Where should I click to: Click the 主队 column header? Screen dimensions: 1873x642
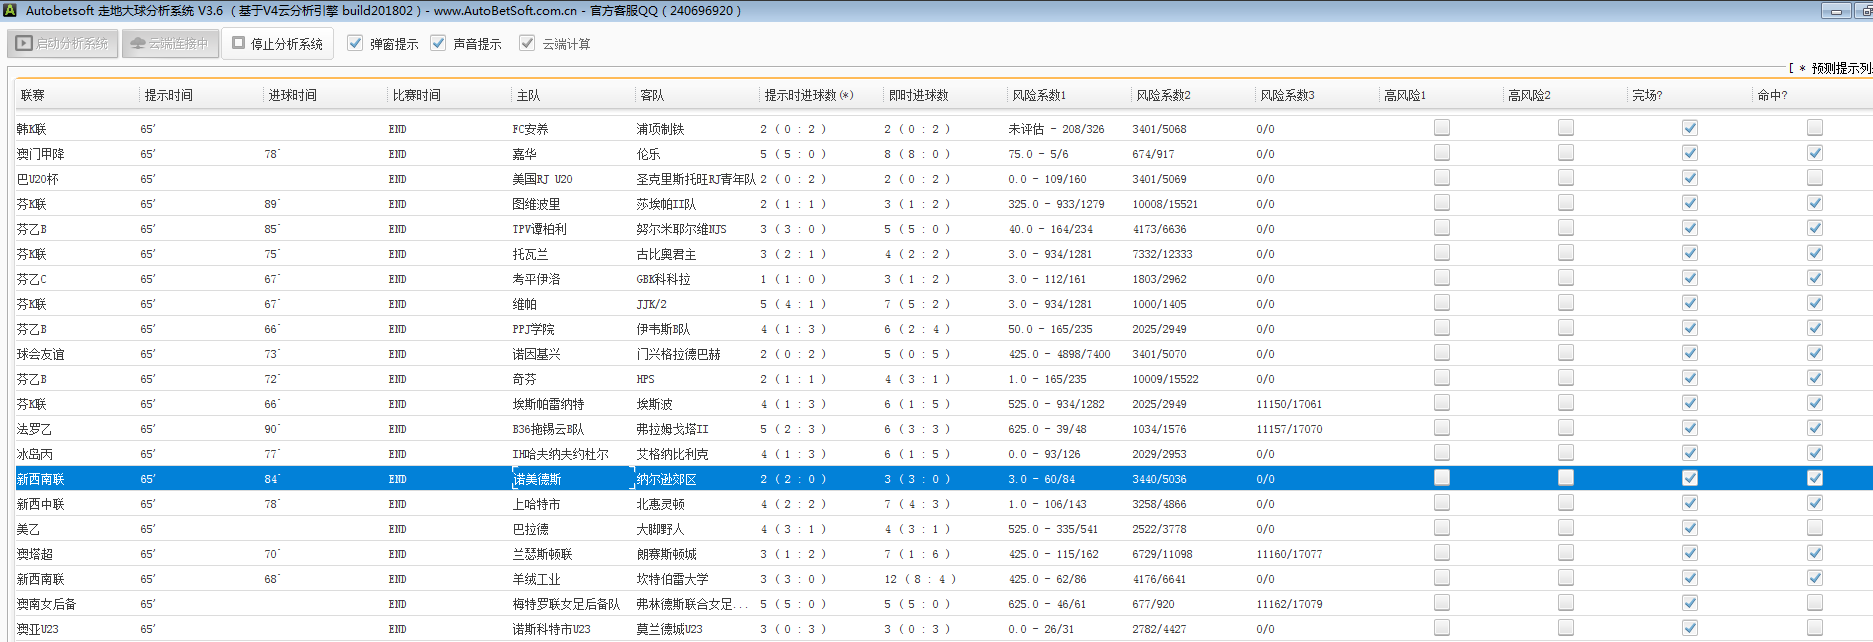click(528, 95)
